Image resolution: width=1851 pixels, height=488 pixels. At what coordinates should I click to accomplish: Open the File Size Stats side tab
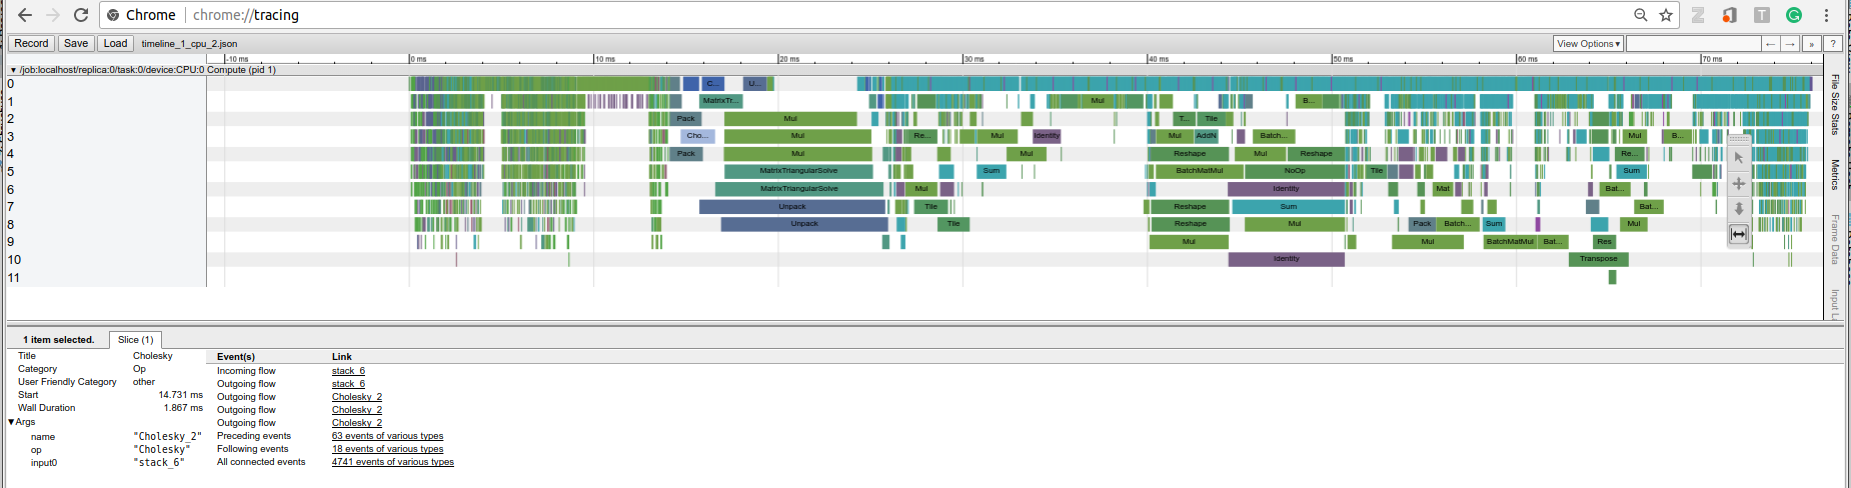(x=1835, y=104)
